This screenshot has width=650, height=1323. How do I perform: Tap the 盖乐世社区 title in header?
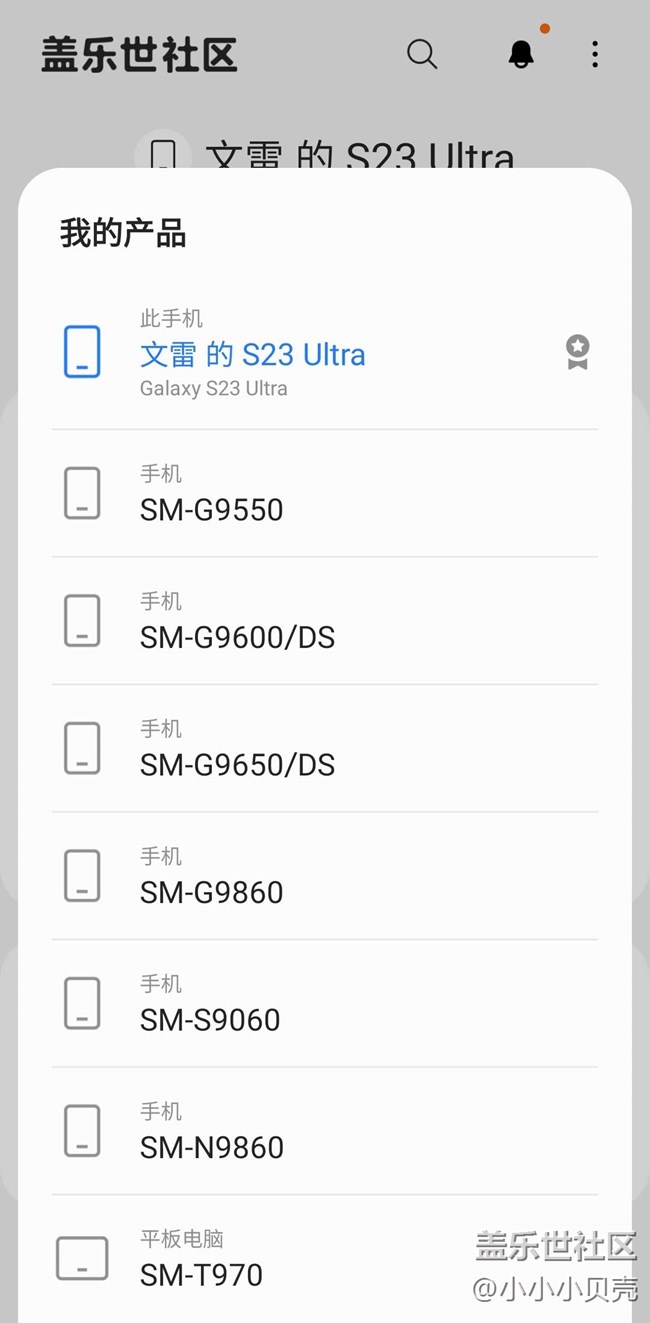coord(139,55)
